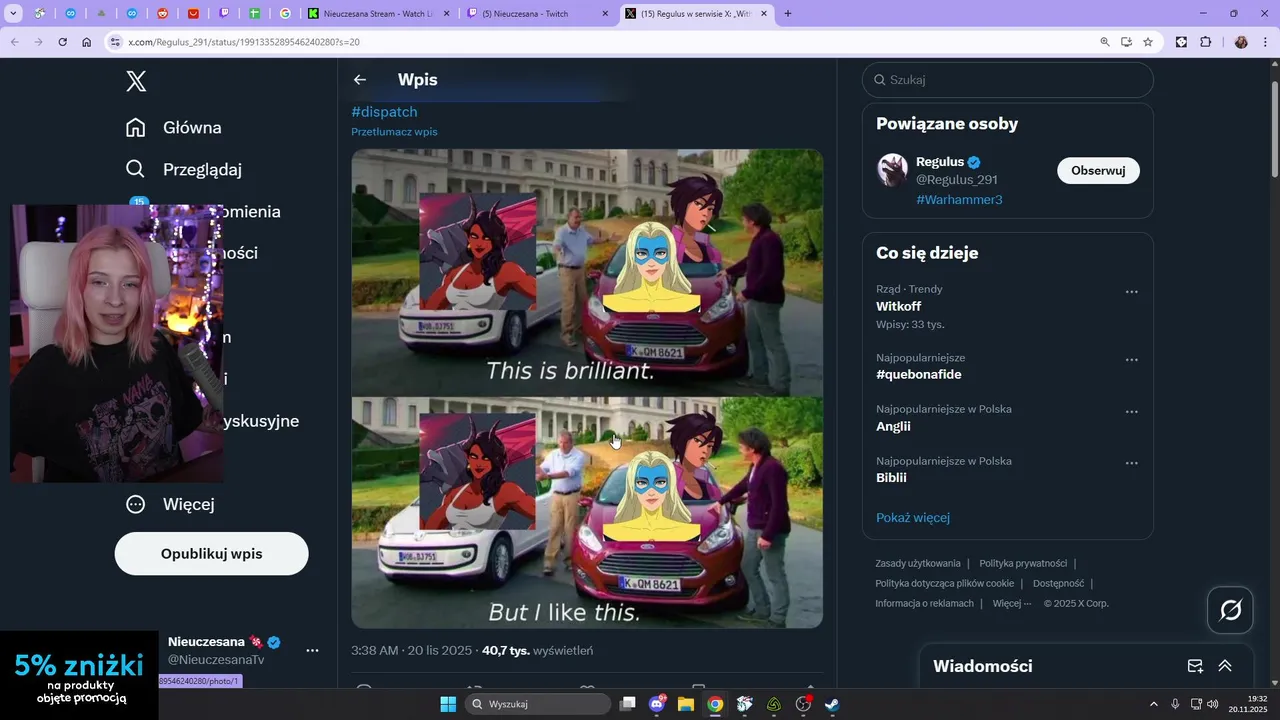Open Chrome extensions puzzle icon
Viewport: 1280px width, 720px height.
(1205, 42)
